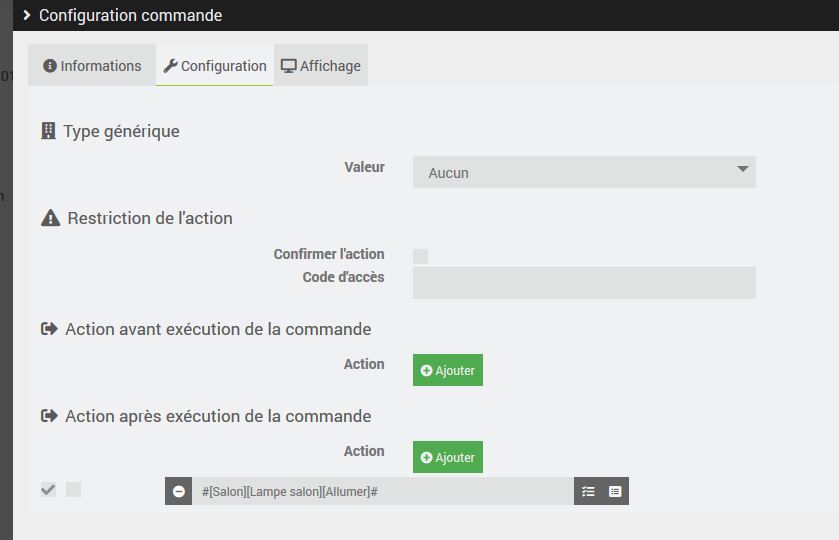Click the warning icon beside Restriction de l'action
The width and height of the screenshot is (839, 540).
[x=50, y=218]
